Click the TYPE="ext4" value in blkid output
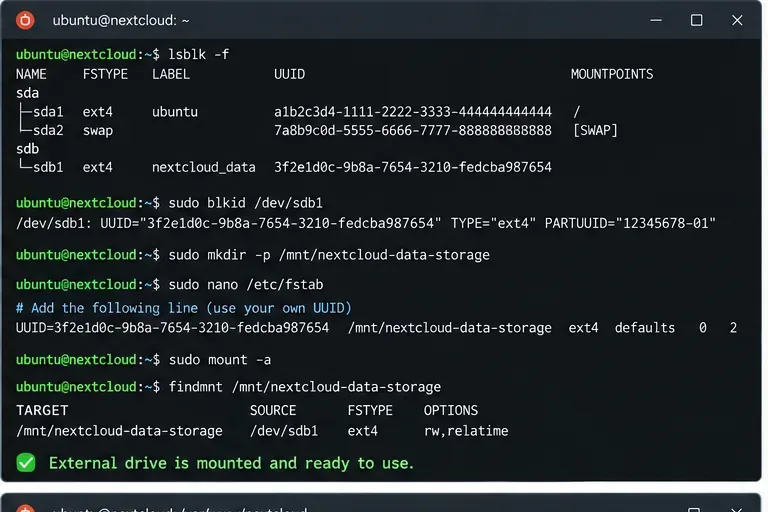The height and width of the screenshot is (512, 768). click(493, 223)
